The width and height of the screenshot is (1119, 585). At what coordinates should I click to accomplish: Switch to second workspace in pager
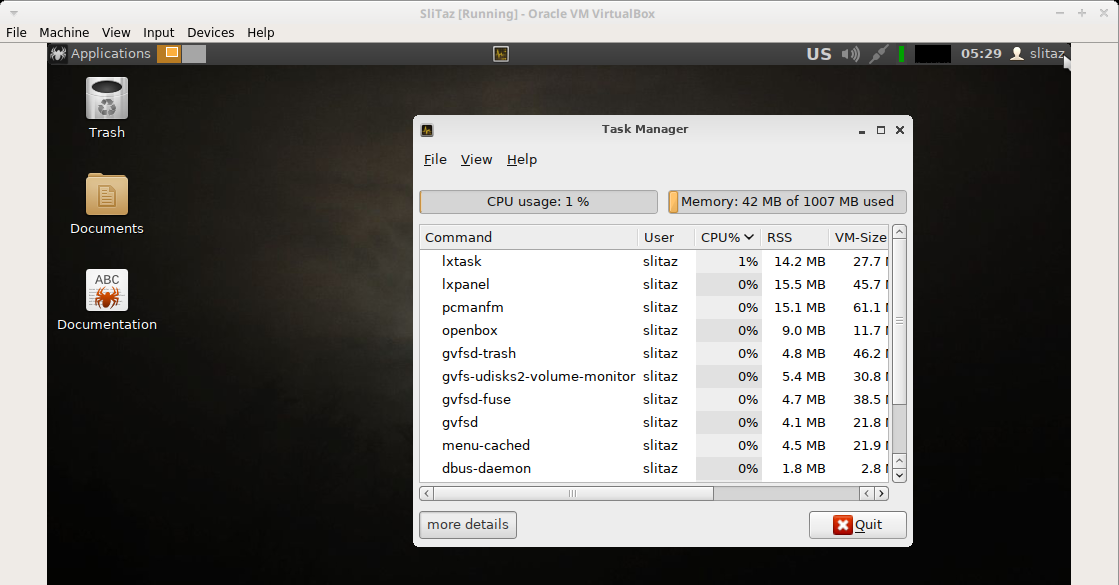pyautogui.click(x=194, y=54)
